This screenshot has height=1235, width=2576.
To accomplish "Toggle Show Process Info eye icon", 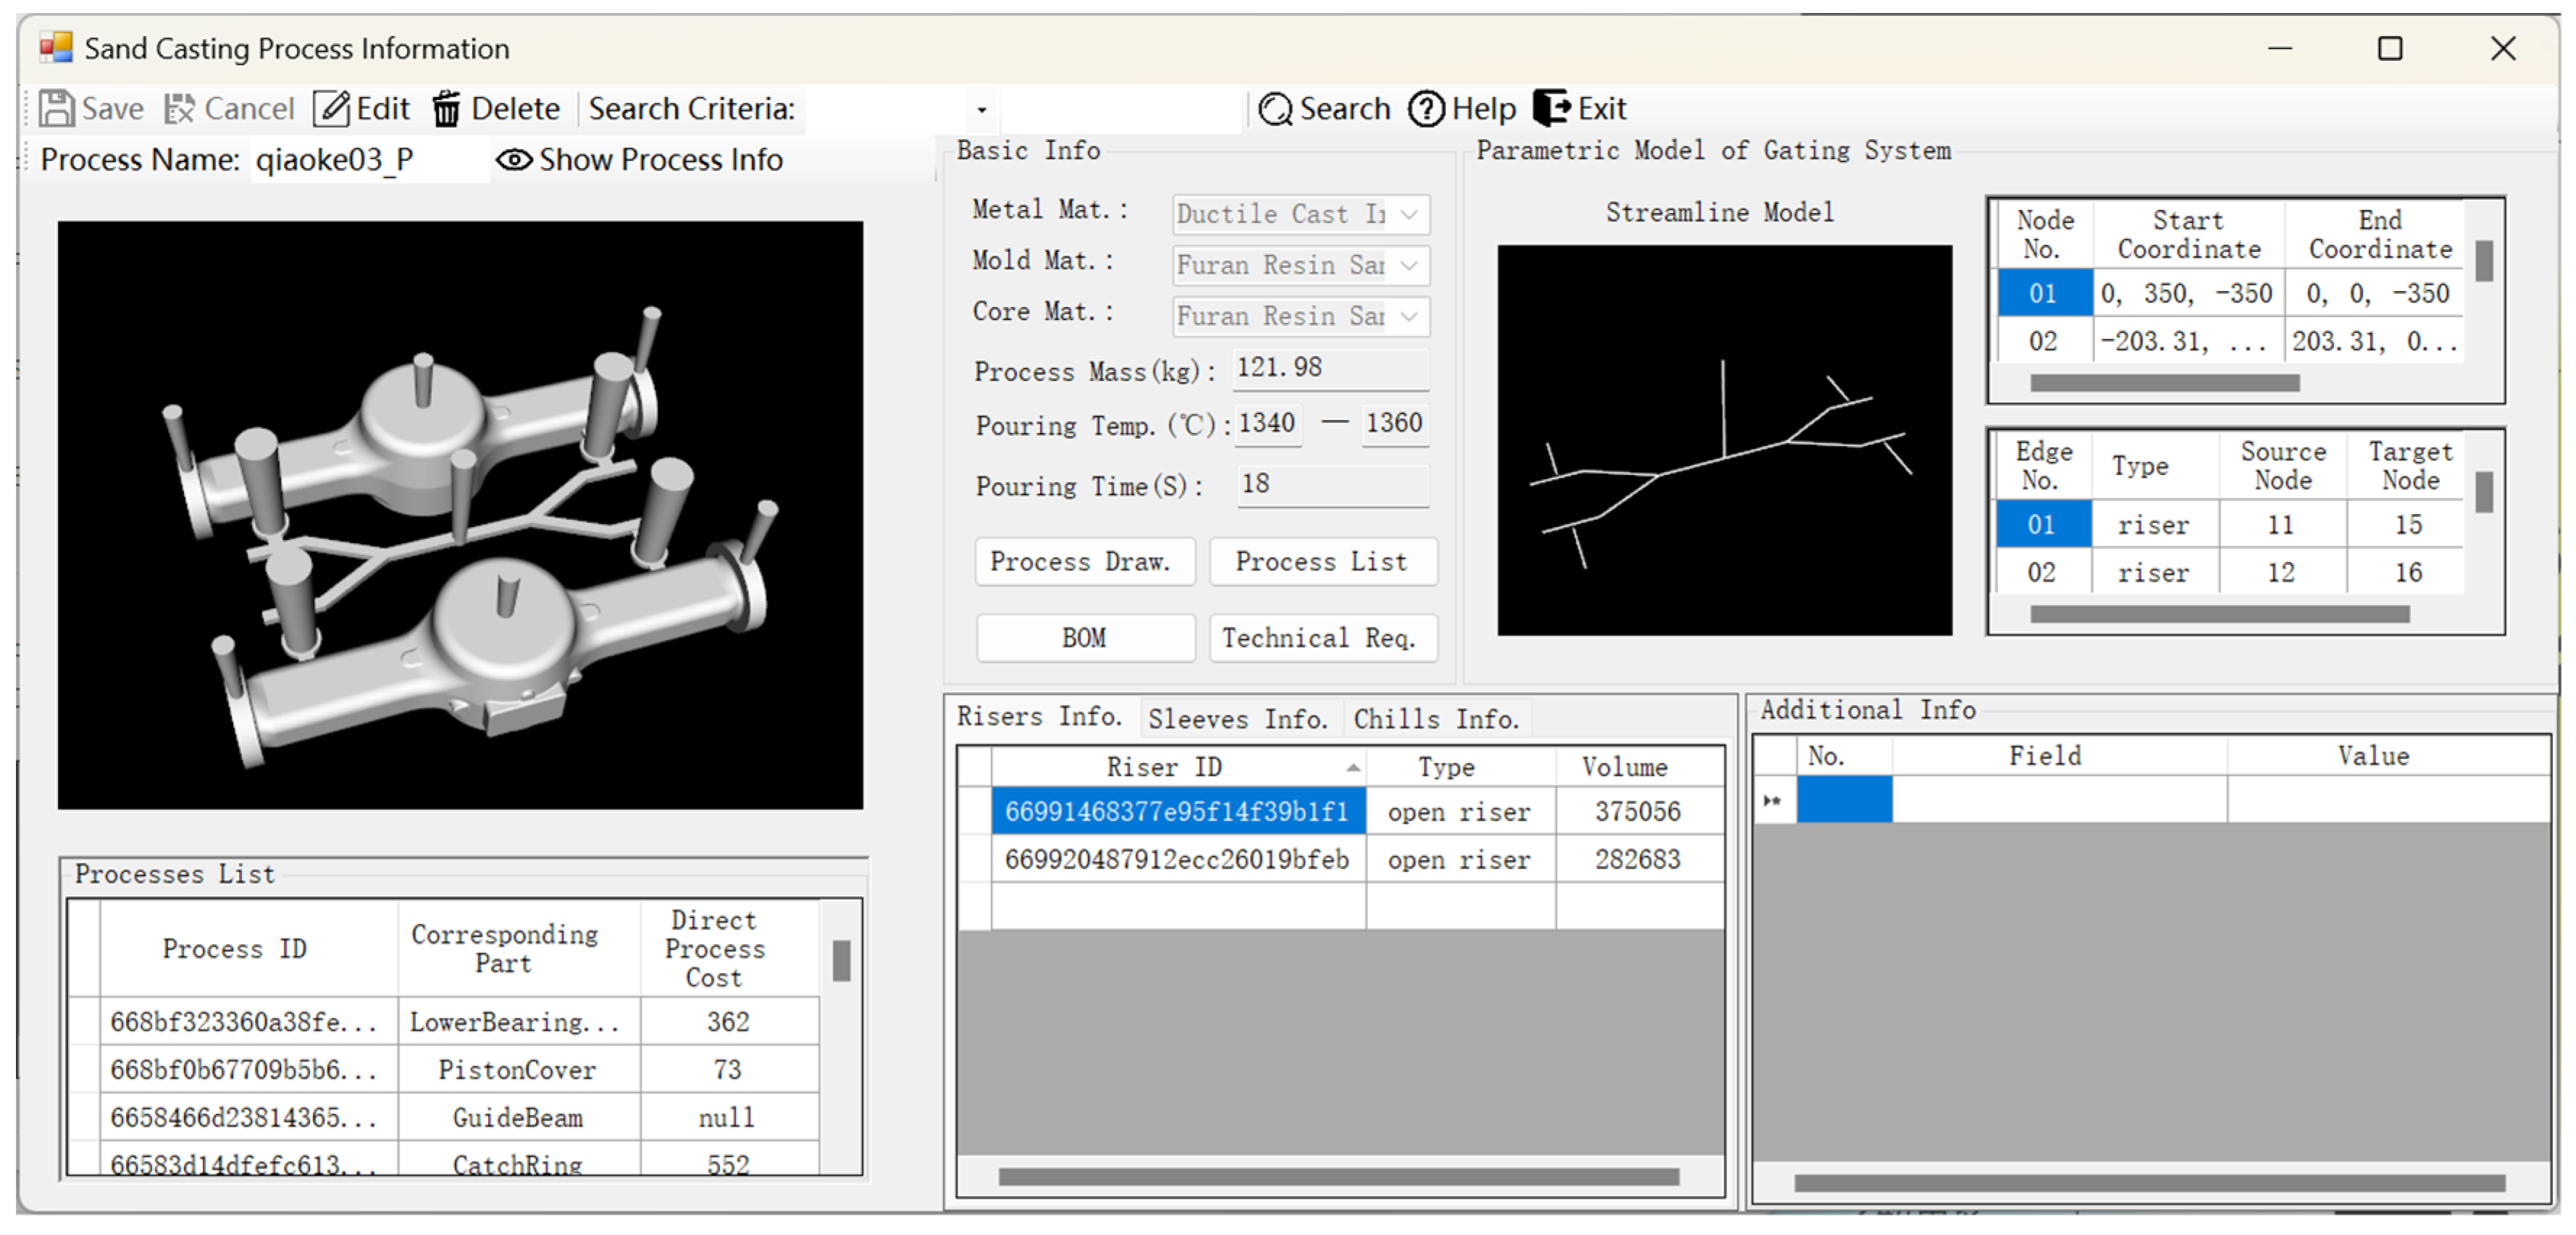I will pos(514,160).
